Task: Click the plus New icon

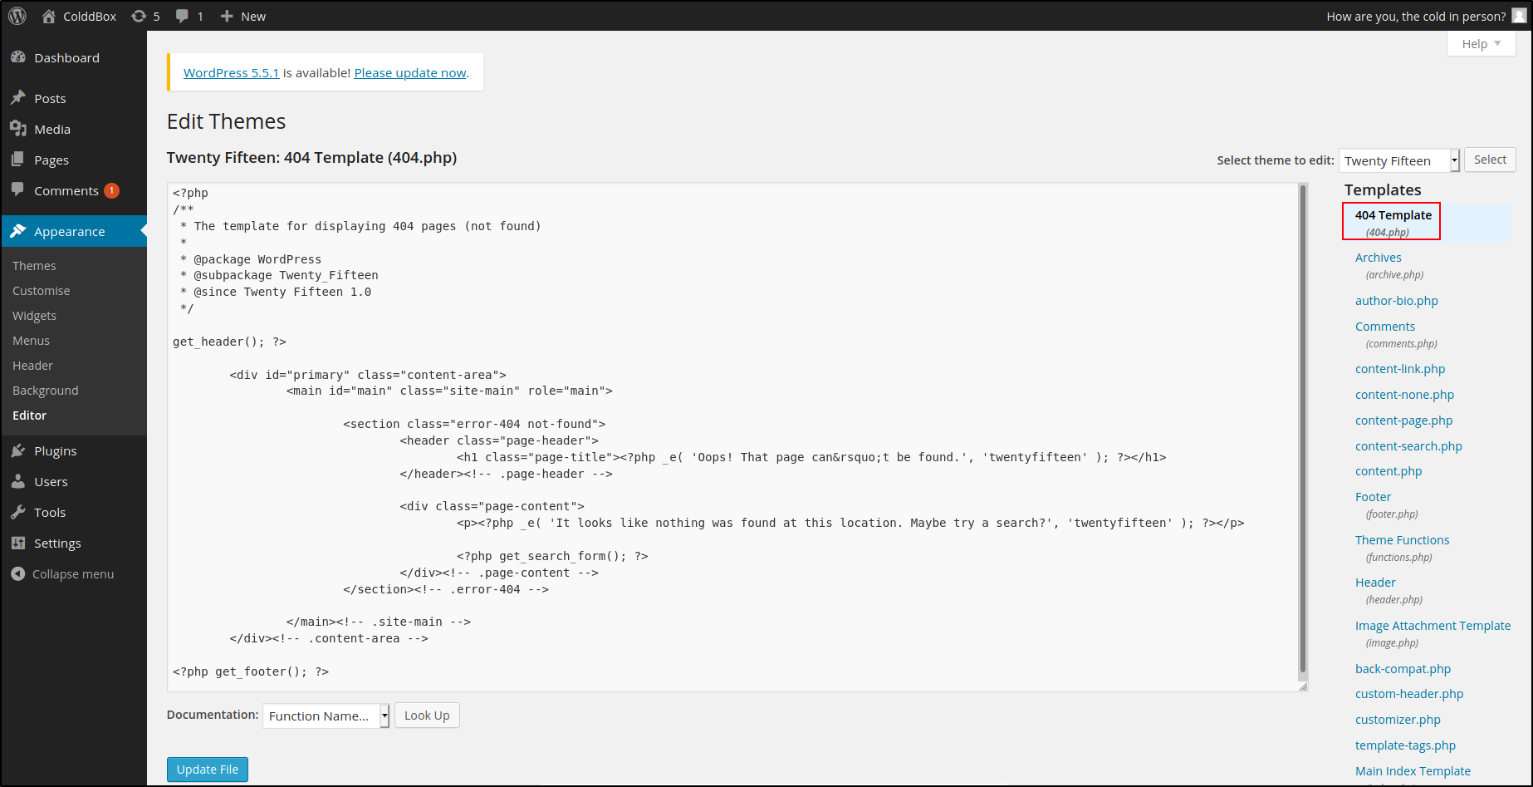Action: coord(227,16)
